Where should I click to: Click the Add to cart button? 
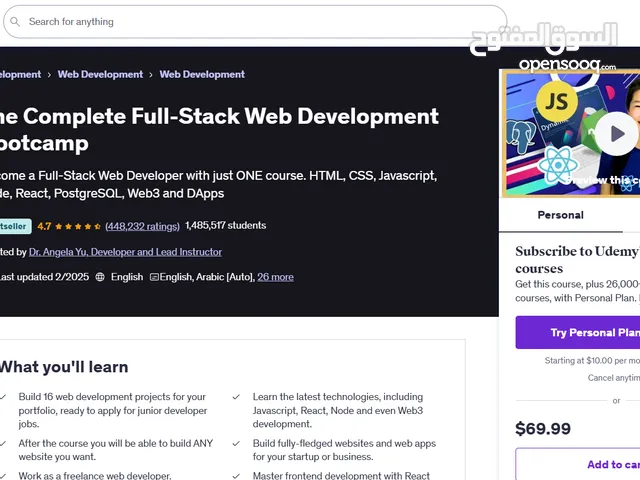point(578,464)
